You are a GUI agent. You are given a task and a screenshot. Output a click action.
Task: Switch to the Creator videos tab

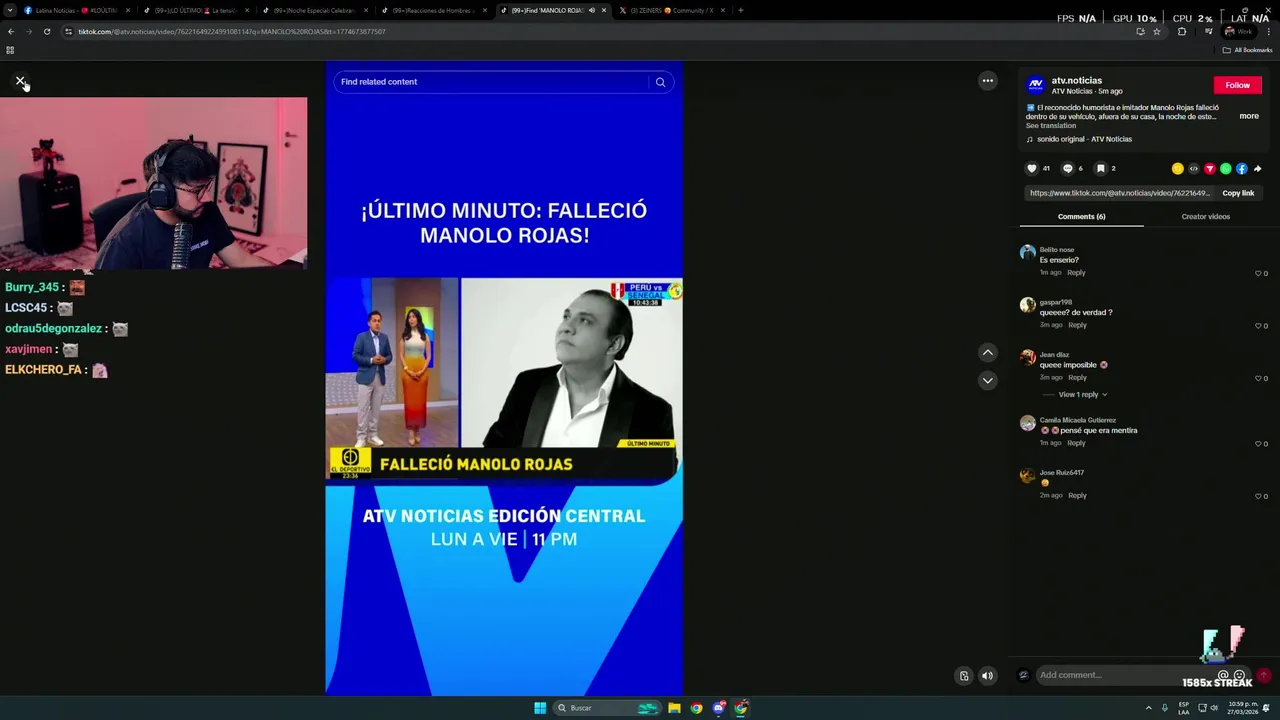(1205, 217)
